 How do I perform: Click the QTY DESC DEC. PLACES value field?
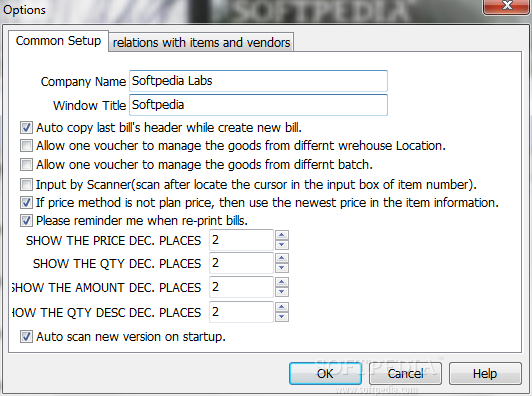241,312
